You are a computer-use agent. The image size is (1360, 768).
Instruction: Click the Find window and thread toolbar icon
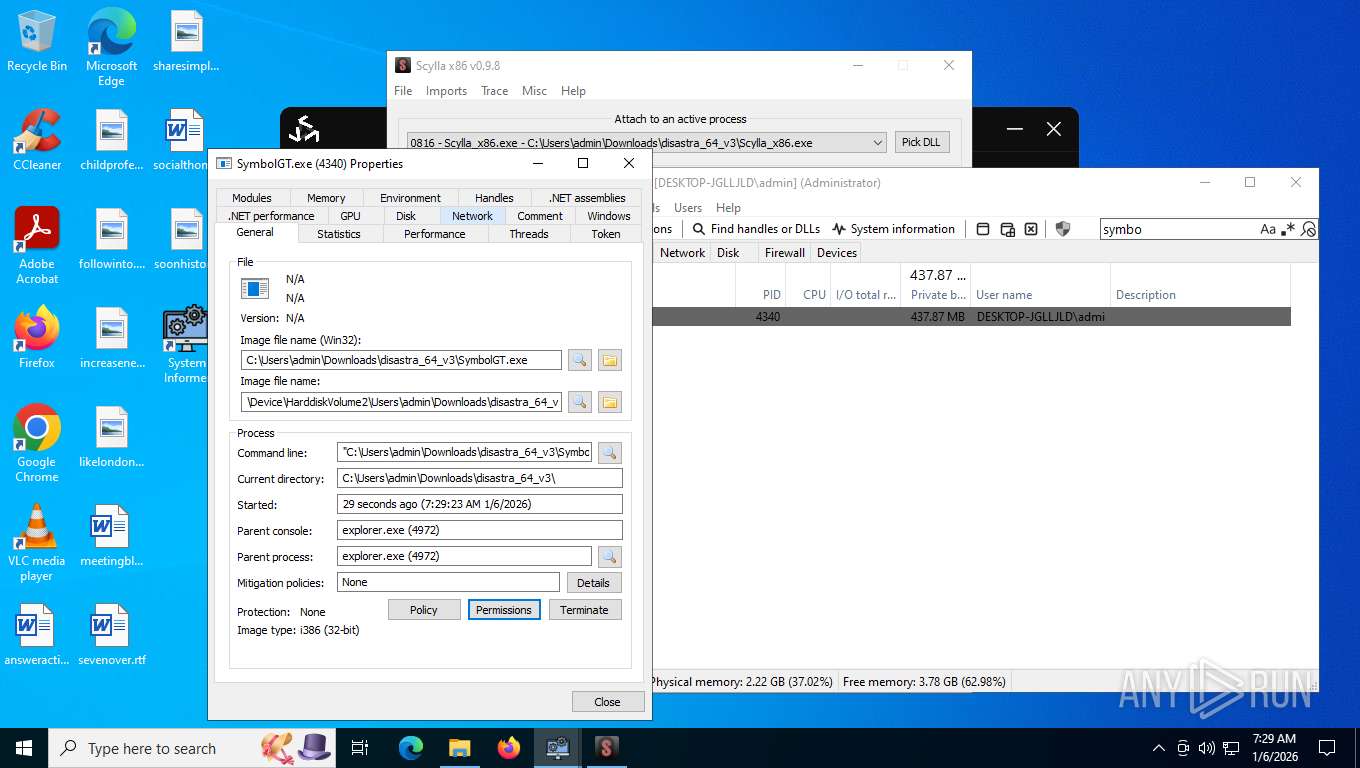click(x=1007, y=229)
